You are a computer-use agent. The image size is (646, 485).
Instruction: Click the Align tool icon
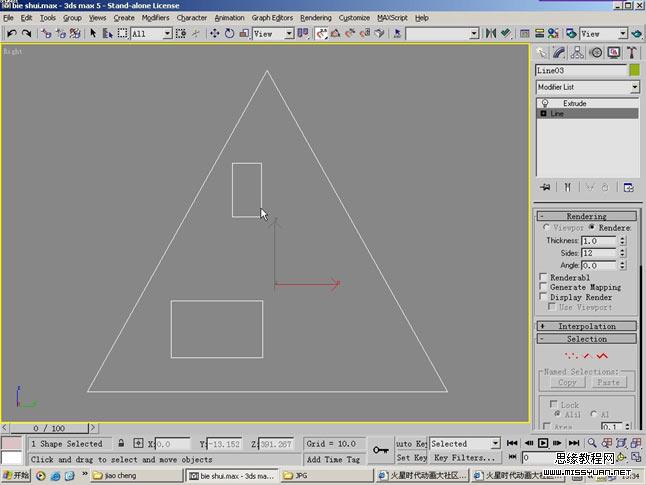pyautogui.click(x=506, y=33)
